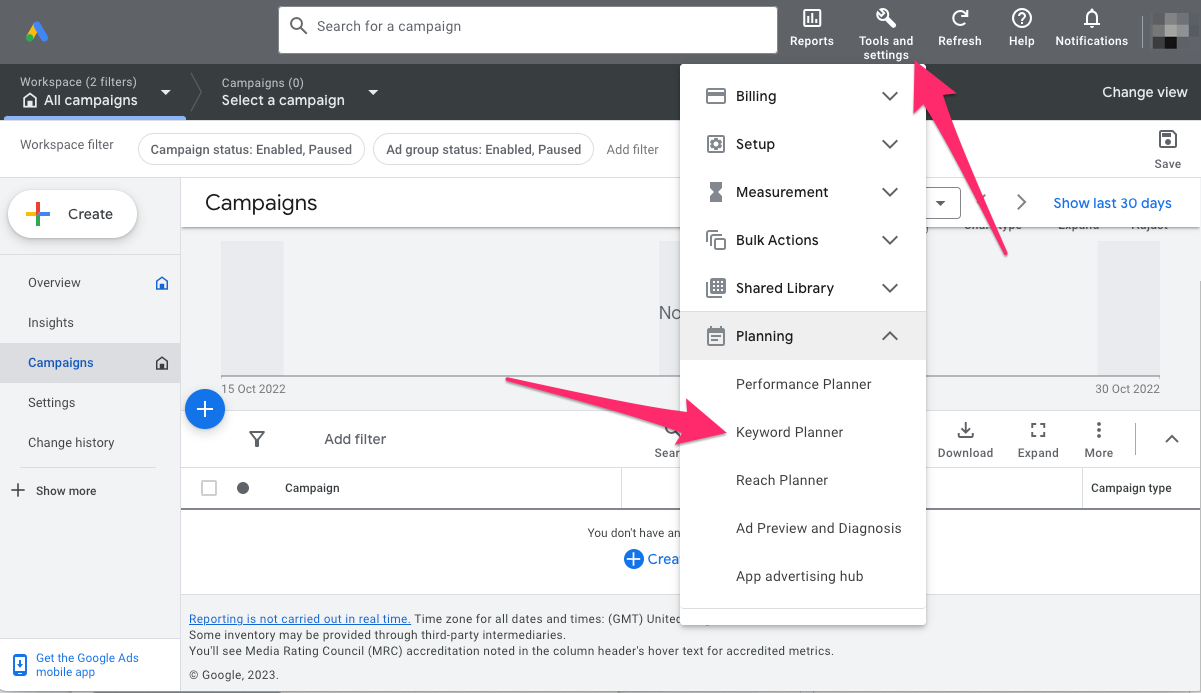Click the workspace Add filter field
Image resolution: width=1201 pixels, height=693 pixels.
[x=633, y=150]
